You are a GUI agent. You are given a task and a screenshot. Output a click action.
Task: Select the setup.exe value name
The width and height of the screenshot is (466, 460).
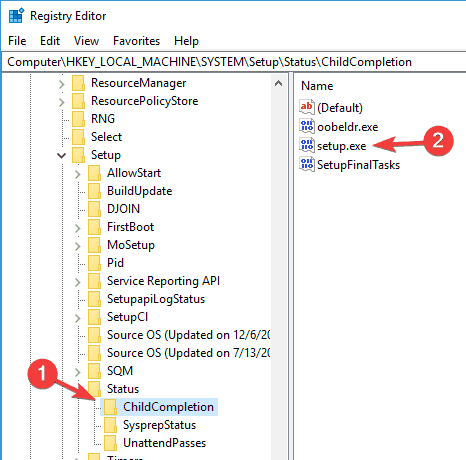click(341, 146)
